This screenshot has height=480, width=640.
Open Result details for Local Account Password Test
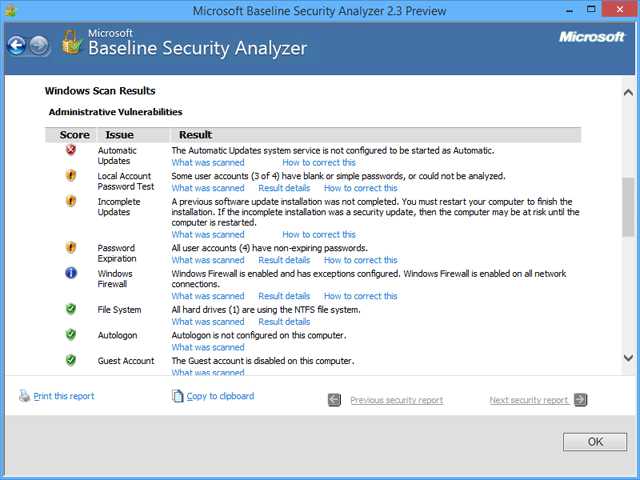284,188
